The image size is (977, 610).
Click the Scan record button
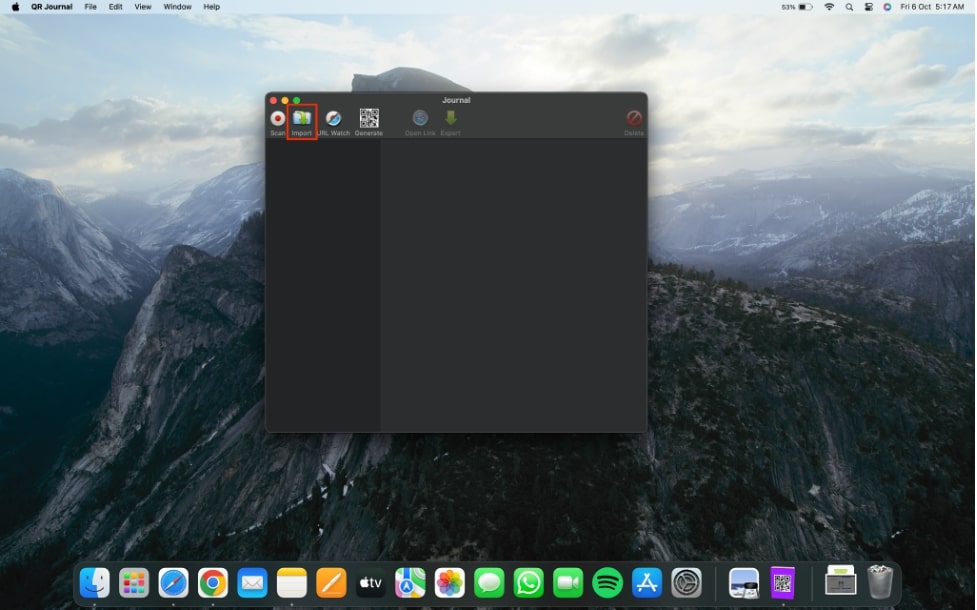277,118
